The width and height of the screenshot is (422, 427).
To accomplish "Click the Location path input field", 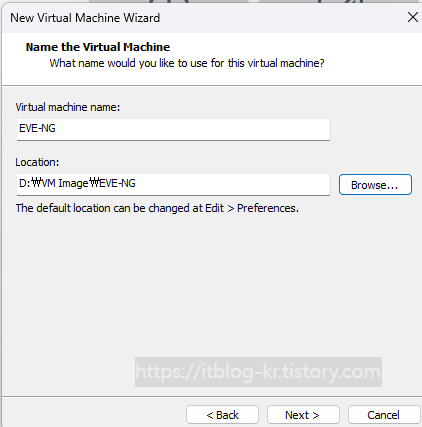I will (x=173, y=184).
